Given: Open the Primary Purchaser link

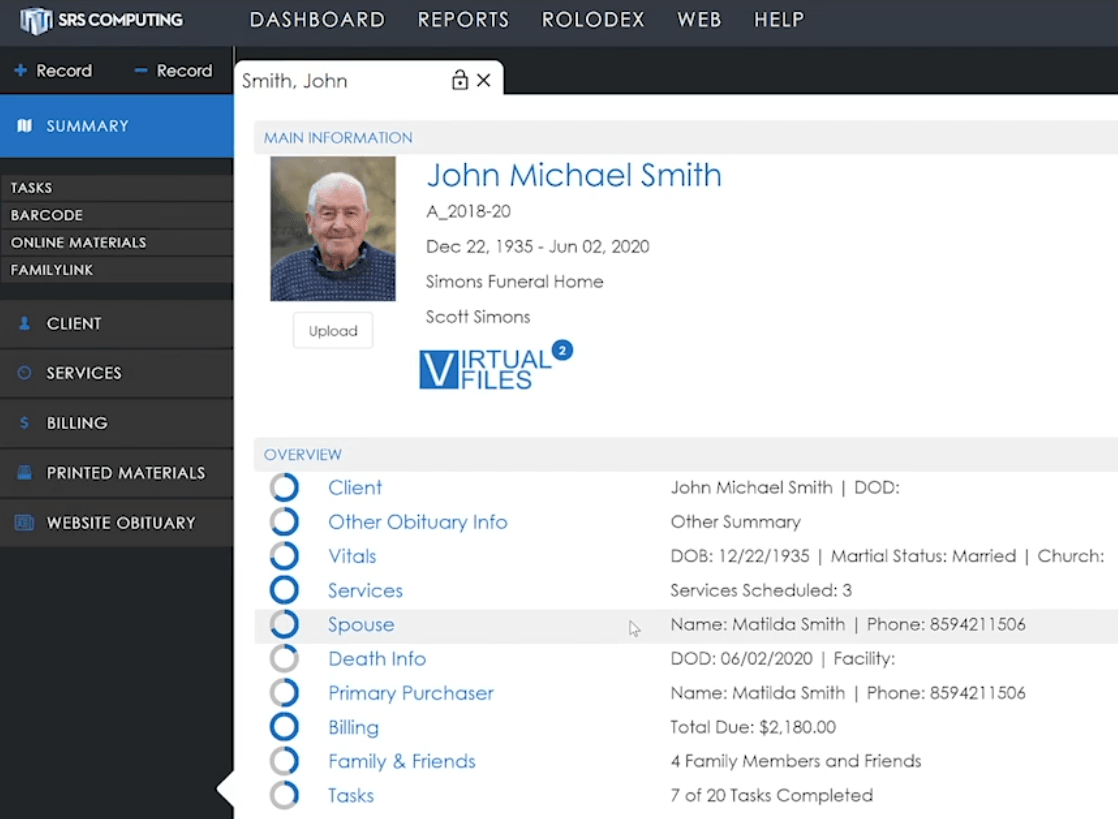Looking at the screenshot, I should (411, 693).
